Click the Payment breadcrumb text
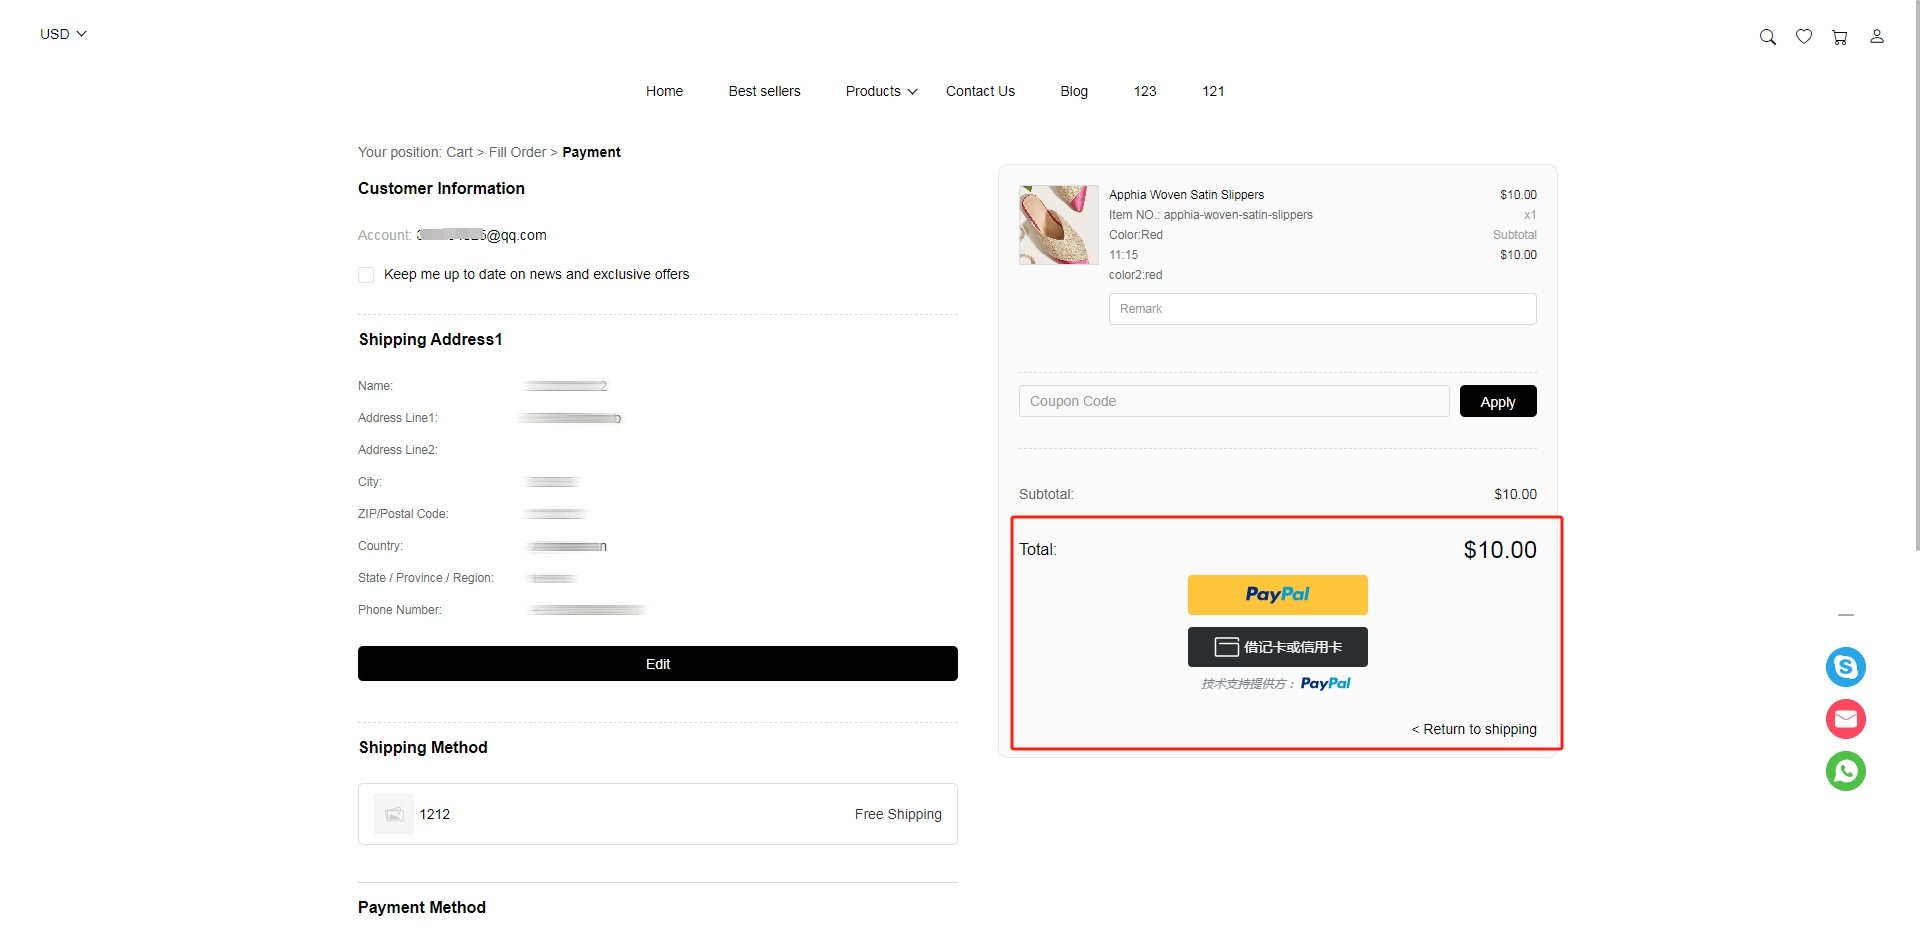 point(591,152)
